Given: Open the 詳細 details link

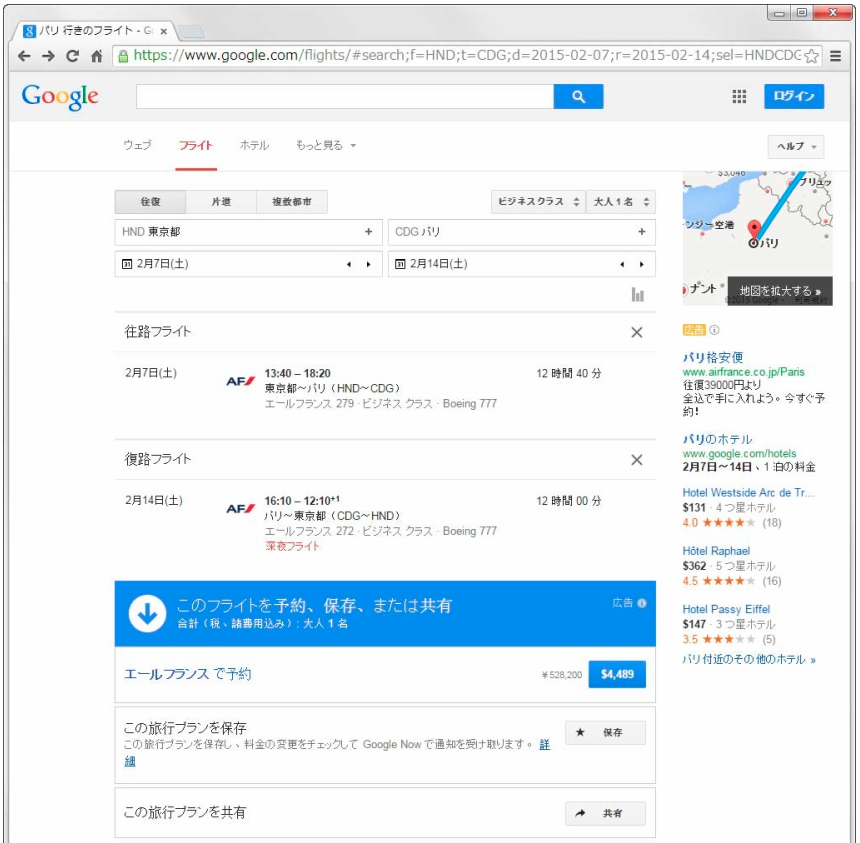Looking at the screenshot, I should (x=545, y=745).
